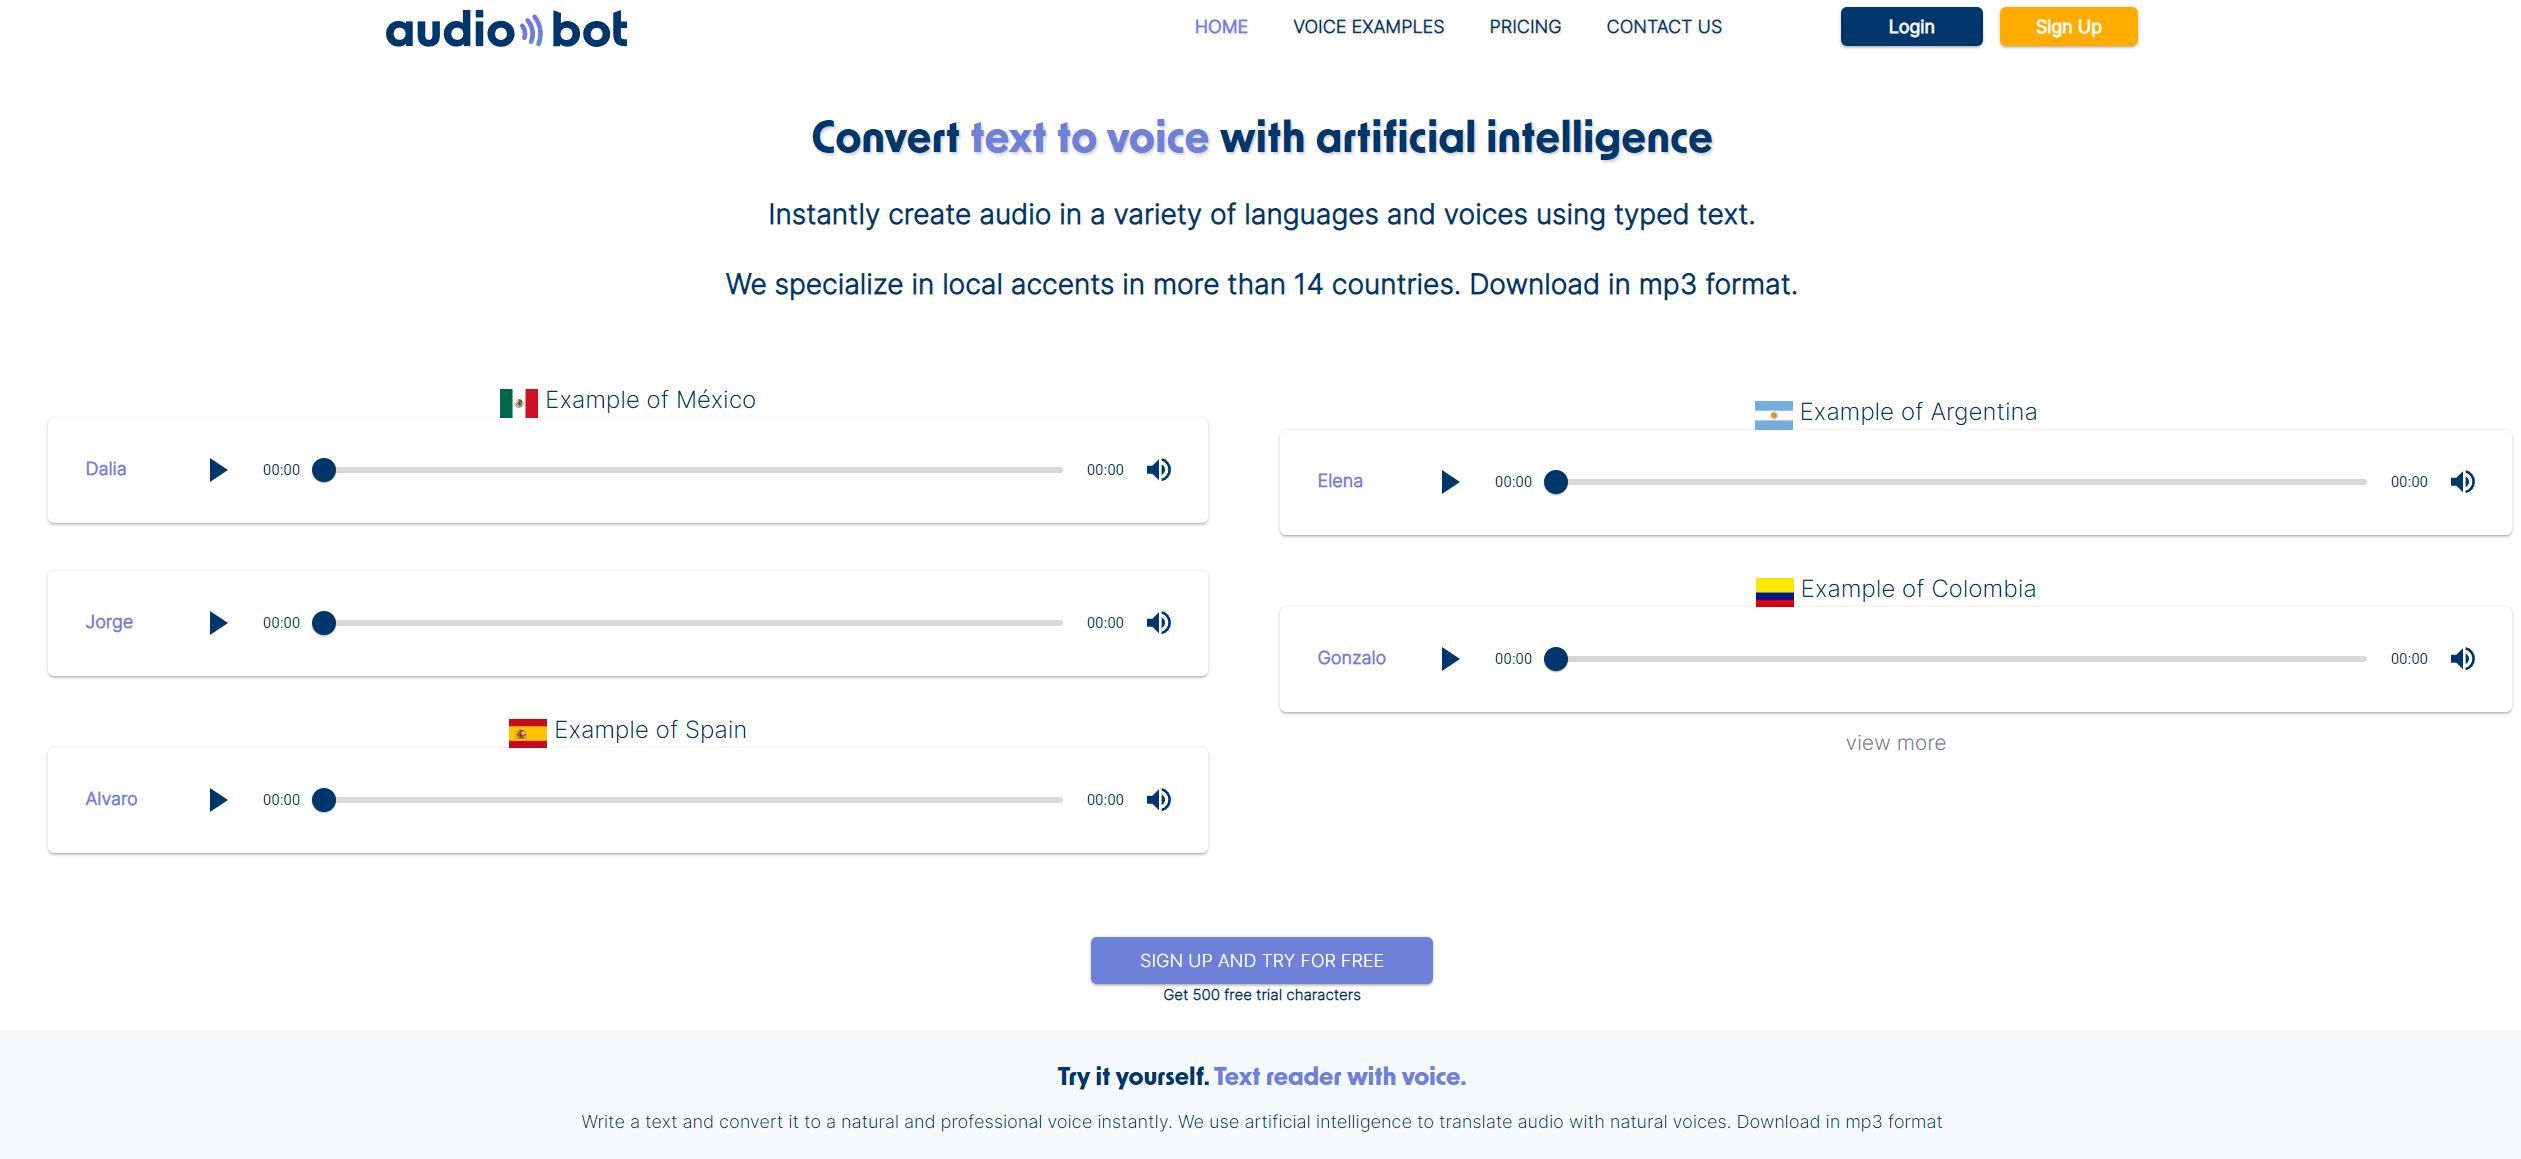Mute Elena's audio player

click(2463, 481)
